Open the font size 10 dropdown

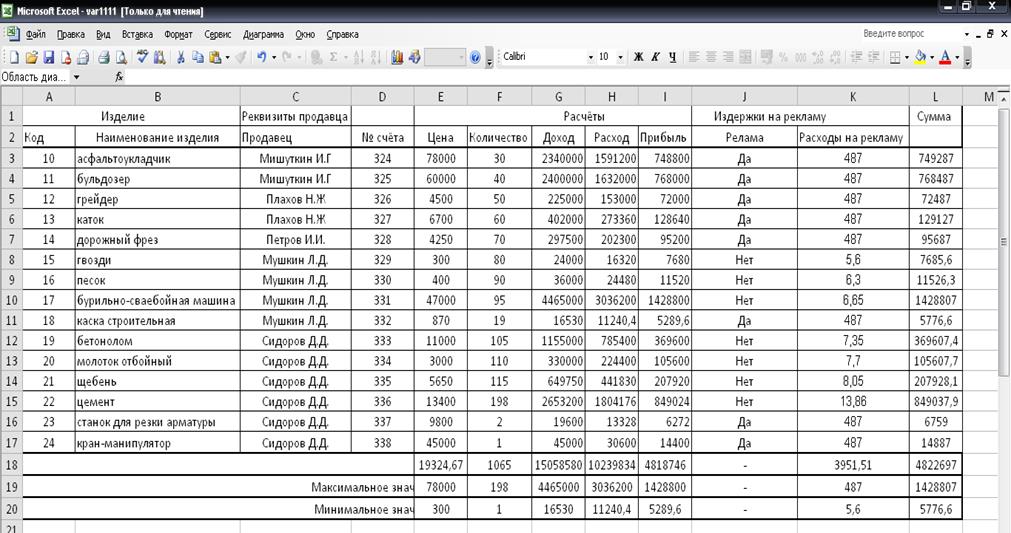(620, 57)
